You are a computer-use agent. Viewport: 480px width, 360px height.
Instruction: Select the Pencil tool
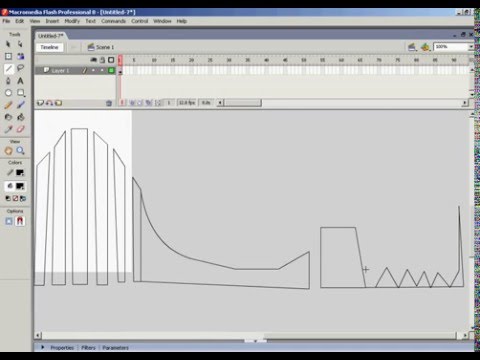pos(8,105)
